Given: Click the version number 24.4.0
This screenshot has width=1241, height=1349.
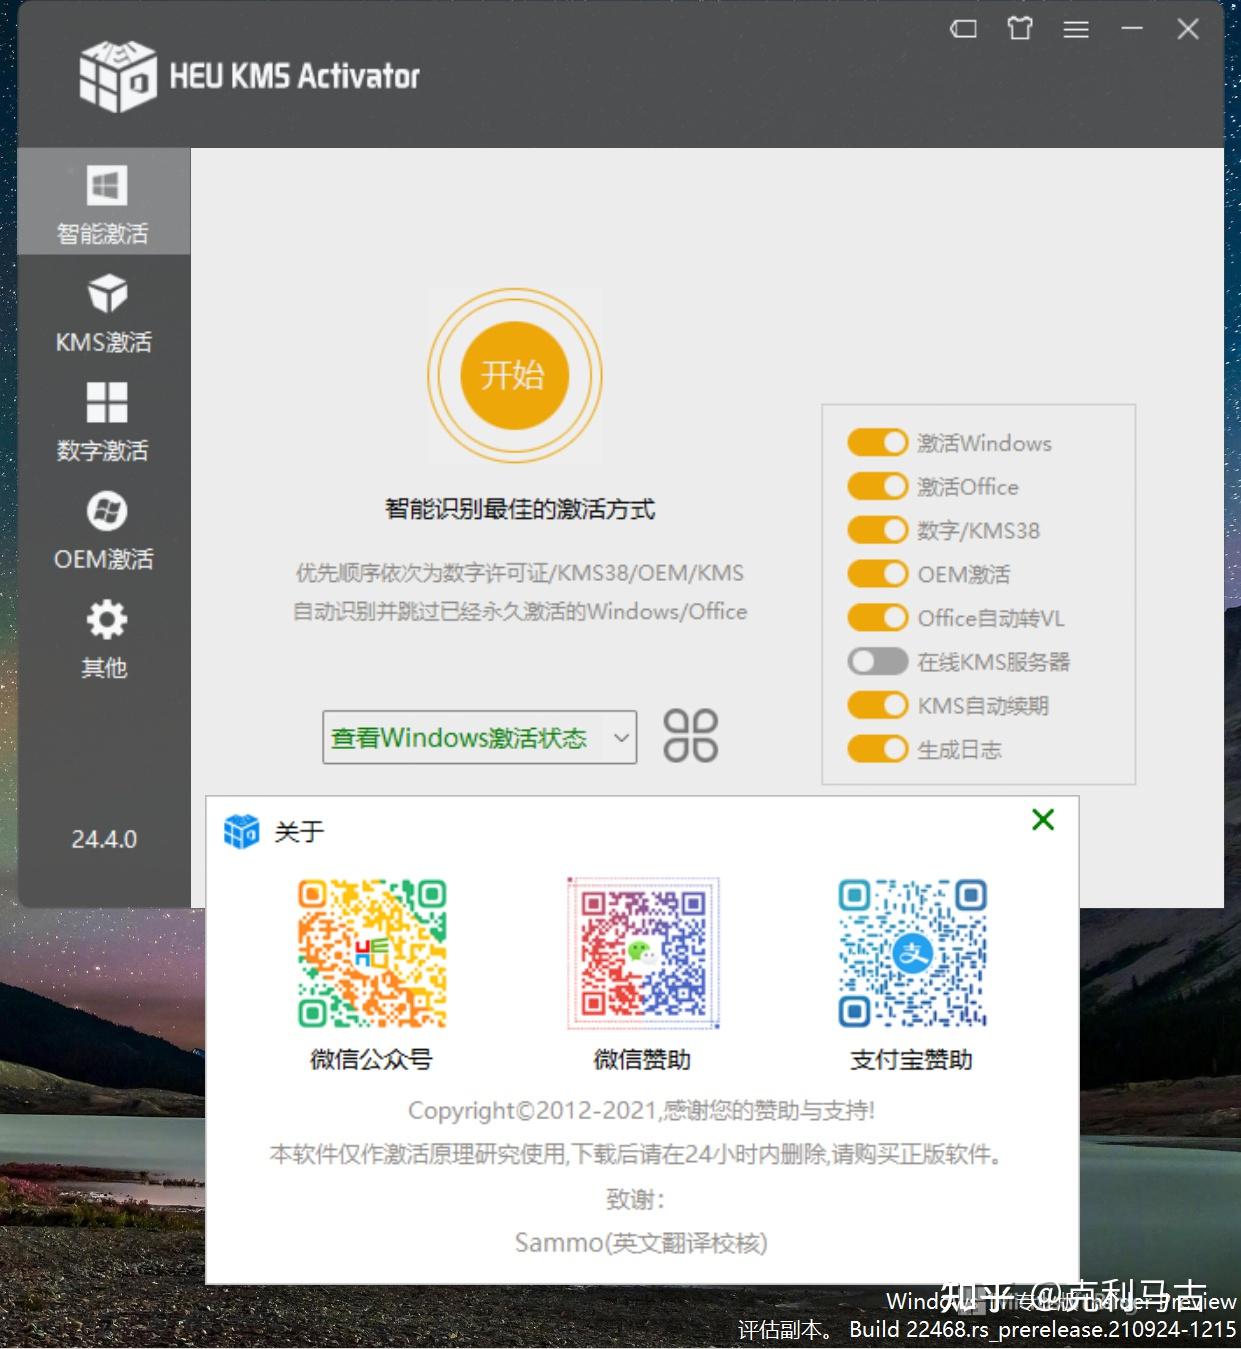Looking at the screenshot, I should point(104,839).
